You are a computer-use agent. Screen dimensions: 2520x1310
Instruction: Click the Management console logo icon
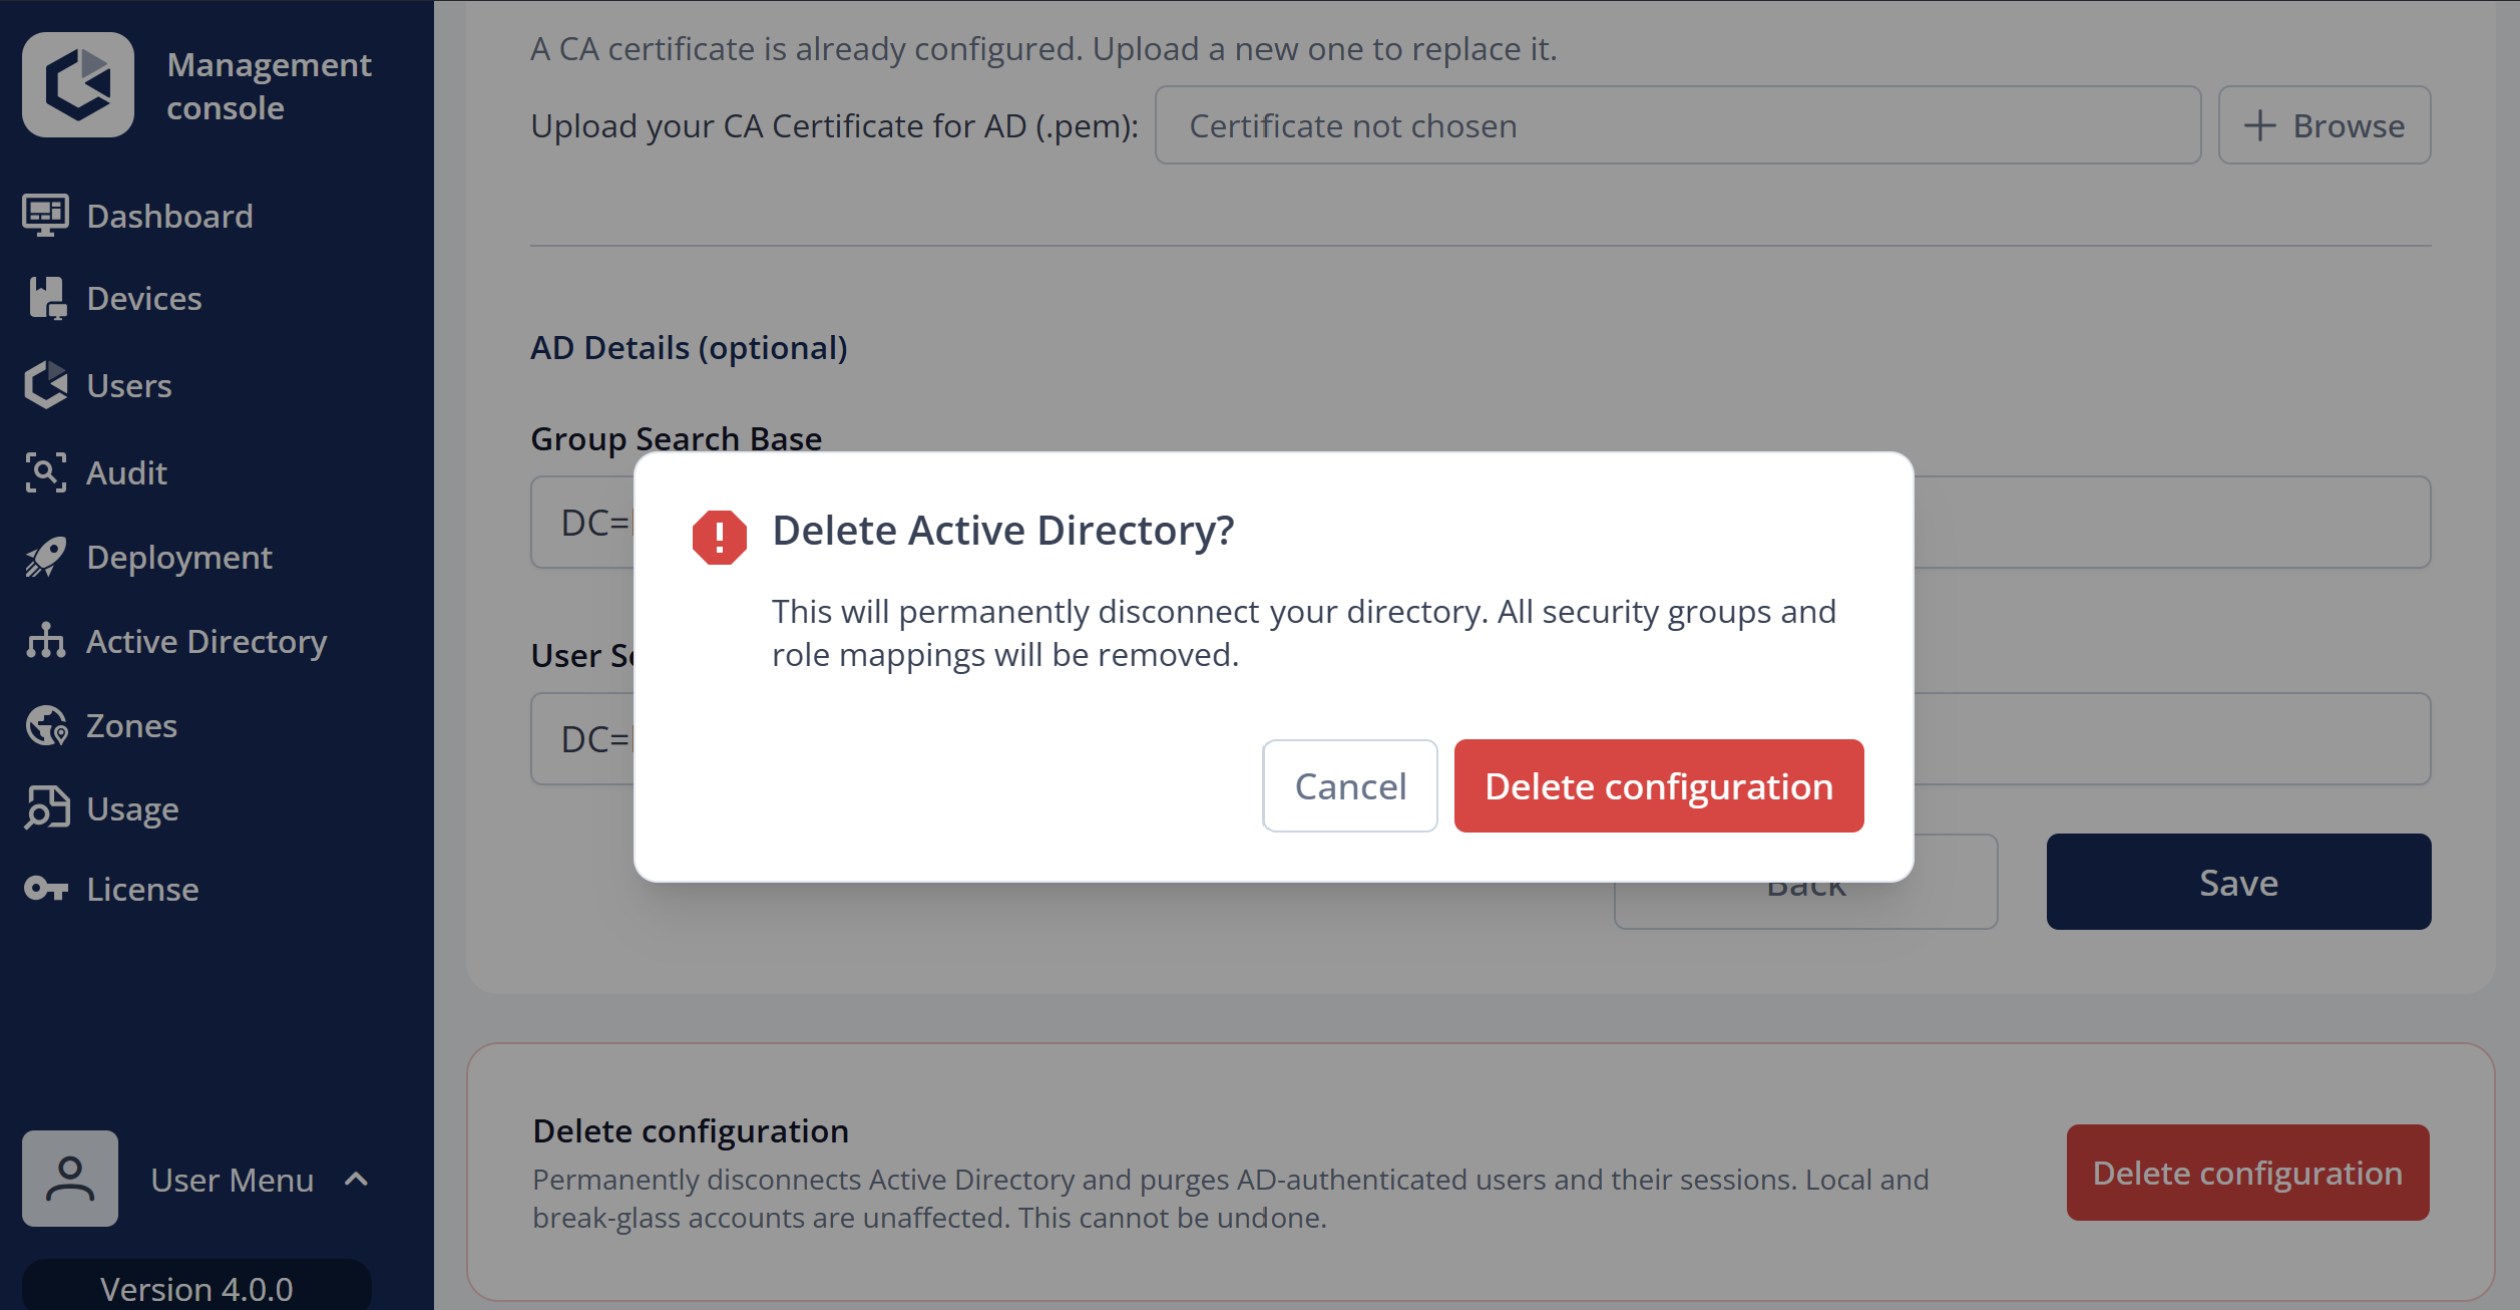coord(78,85)
